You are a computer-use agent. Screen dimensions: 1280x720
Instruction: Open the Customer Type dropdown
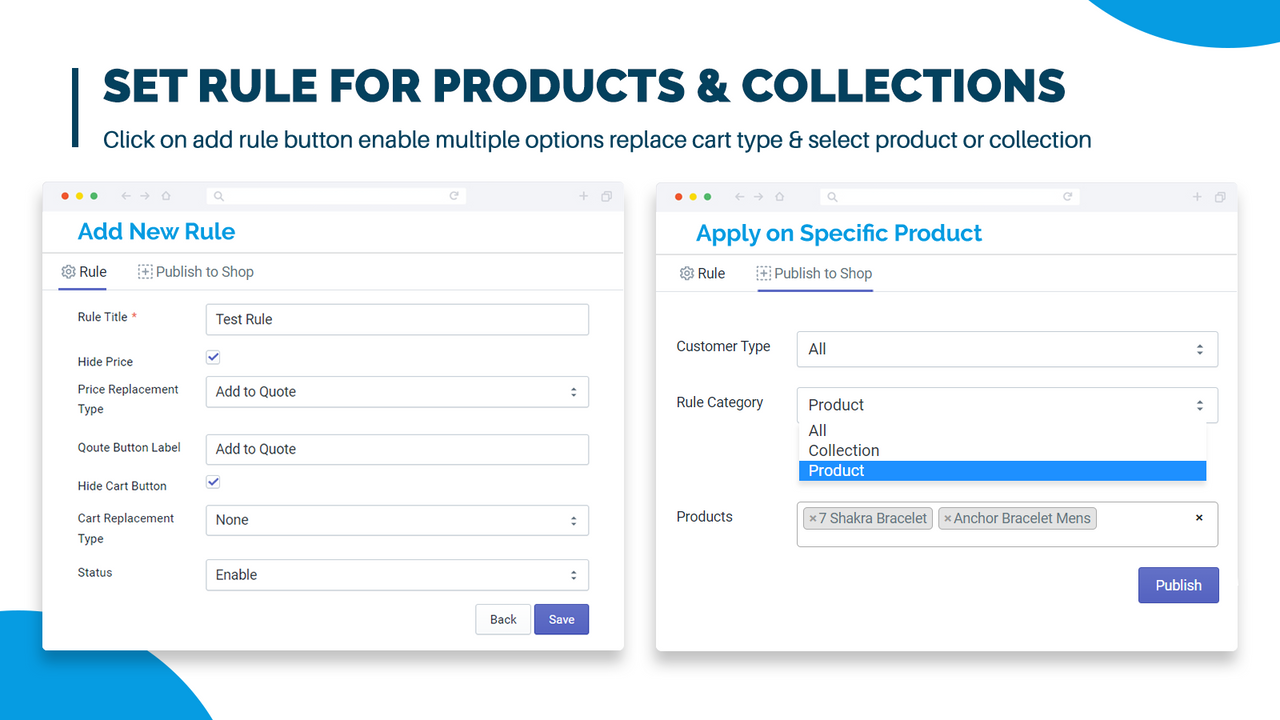[1007, 349]
